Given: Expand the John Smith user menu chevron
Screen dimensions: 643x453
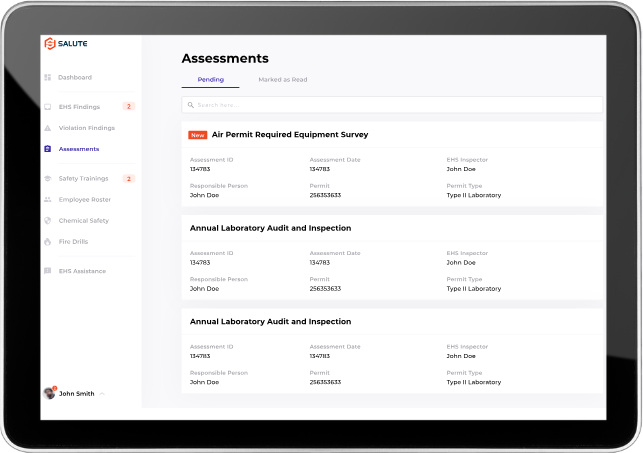Looking at the screenshot, I should pyautogui.click(x=102, y=394).
